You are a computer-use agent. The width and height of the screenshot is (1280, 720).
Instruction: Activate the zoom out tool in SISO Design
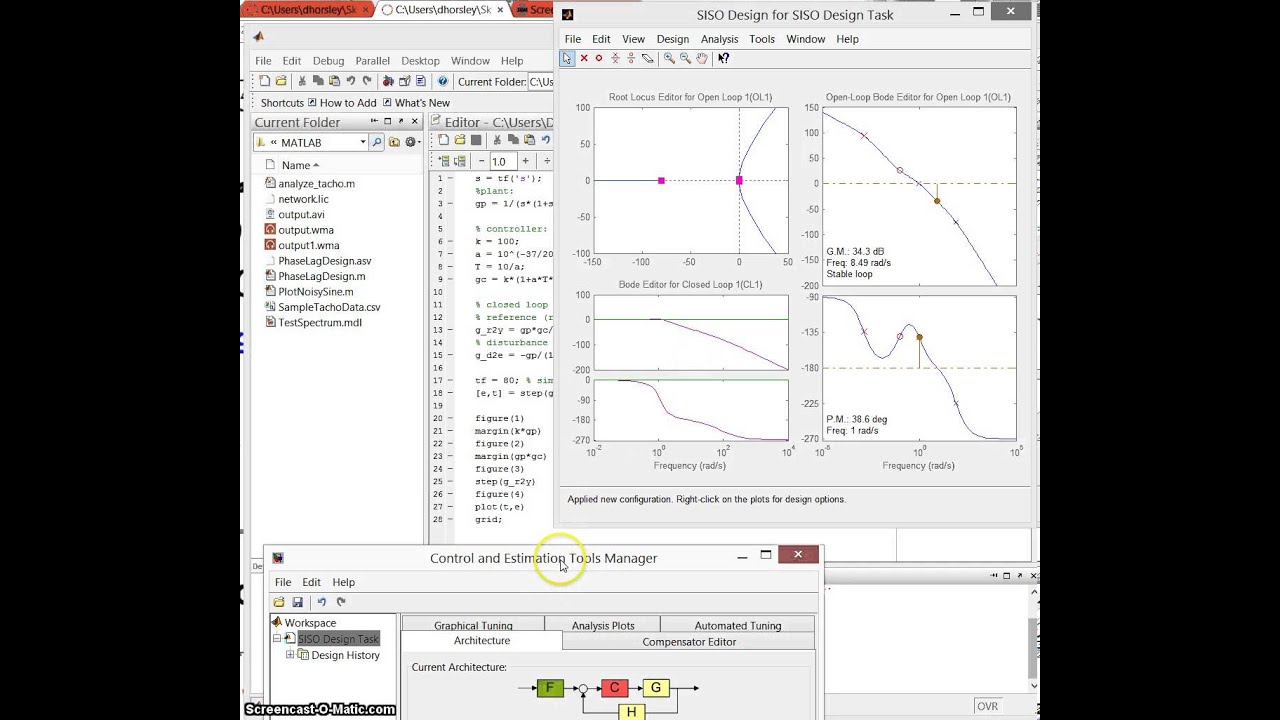(x=685, y=58)
